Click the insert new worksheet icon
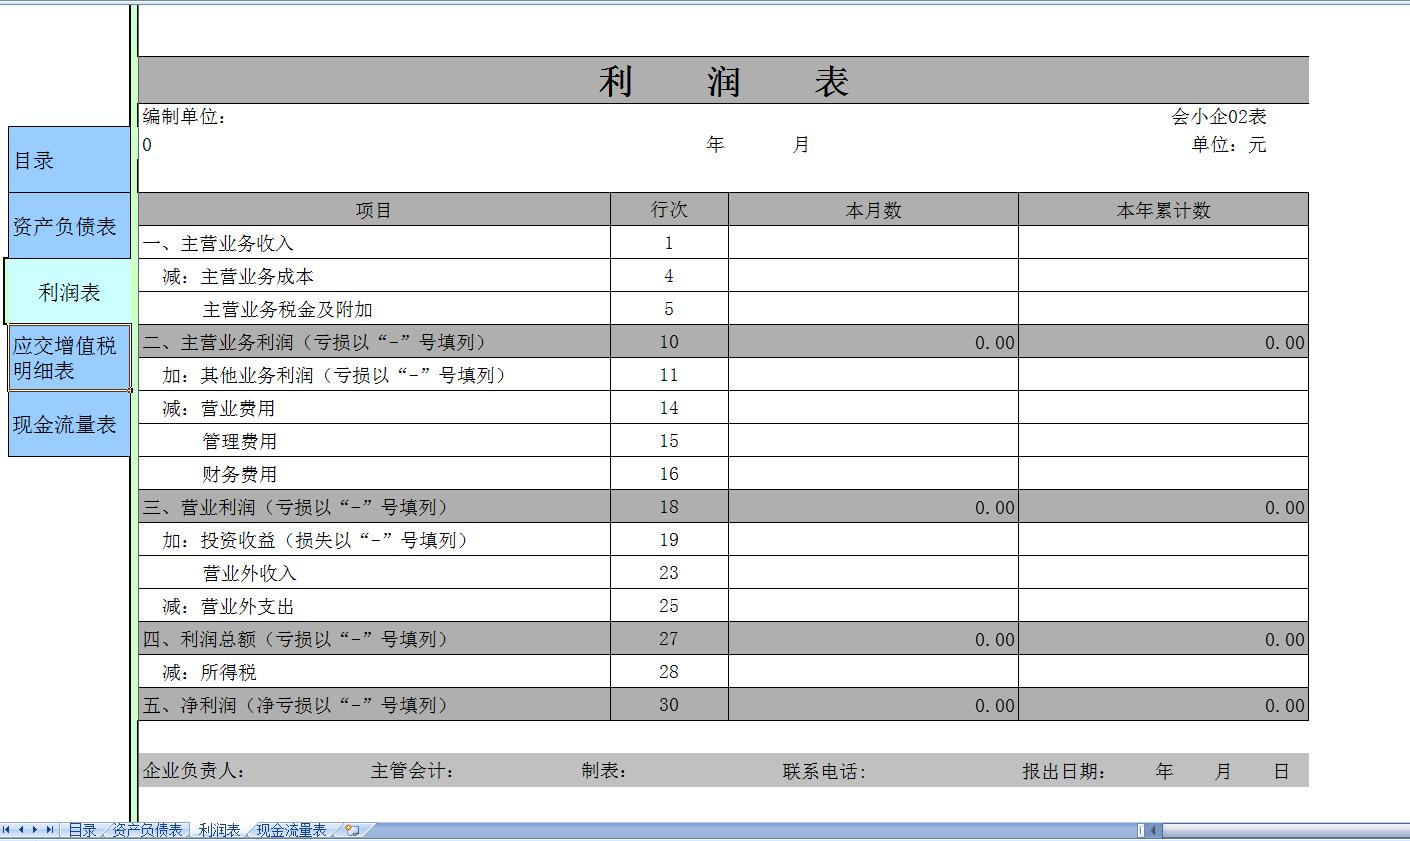This screenshot has width=1410, height=841. [349, 829]
